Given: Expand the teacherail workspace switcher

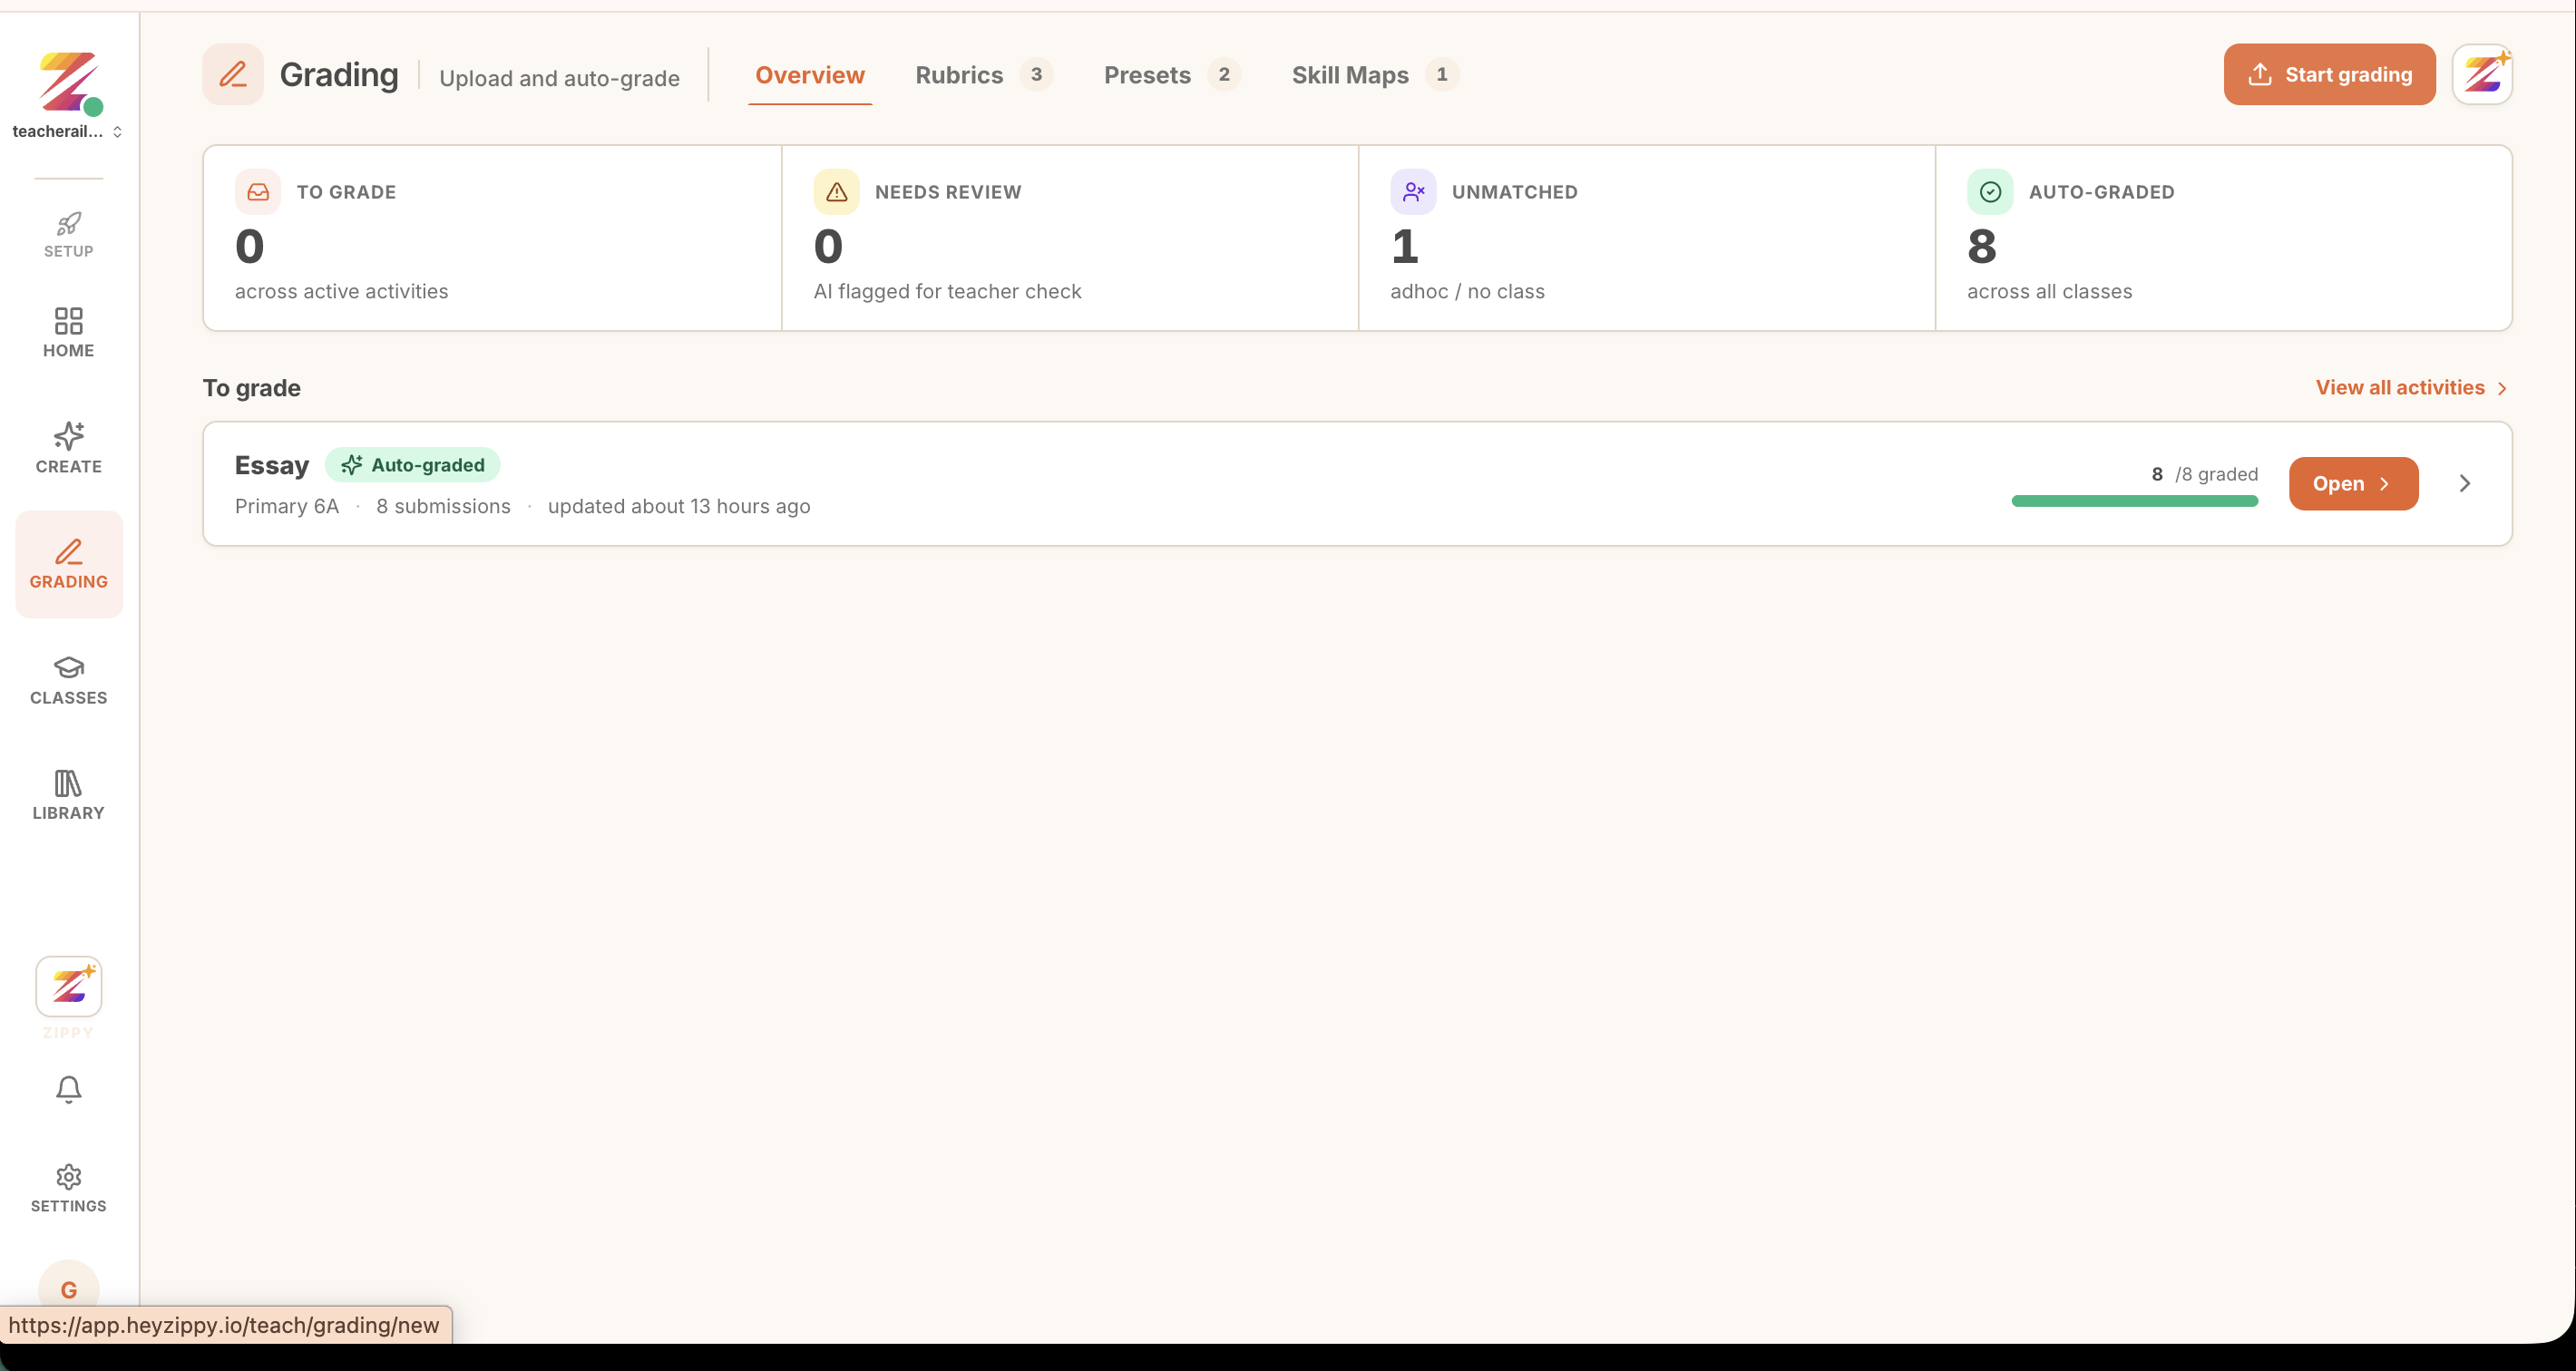Looking at the screenshot, I should (67, 131).
